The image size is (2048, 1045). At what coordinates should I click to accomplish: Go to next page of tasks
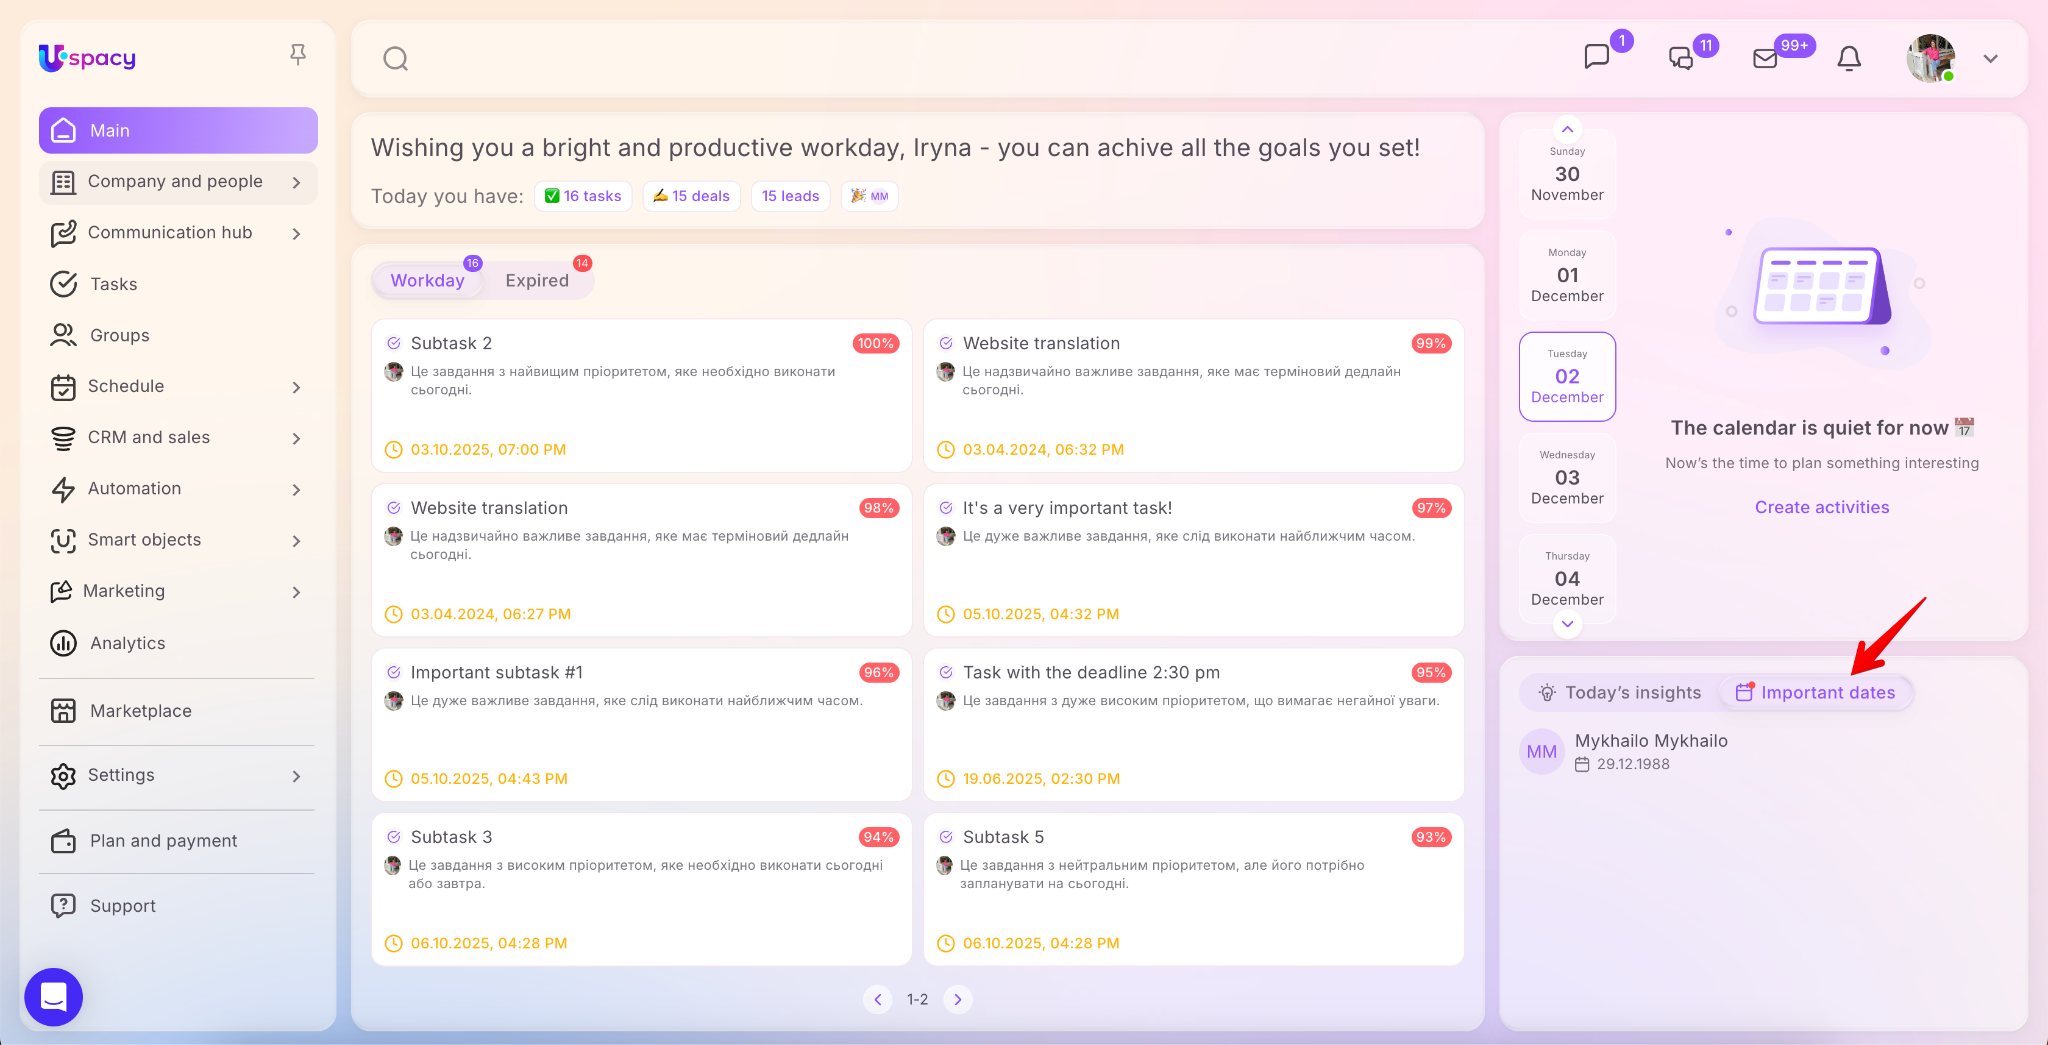coord(957,999)
